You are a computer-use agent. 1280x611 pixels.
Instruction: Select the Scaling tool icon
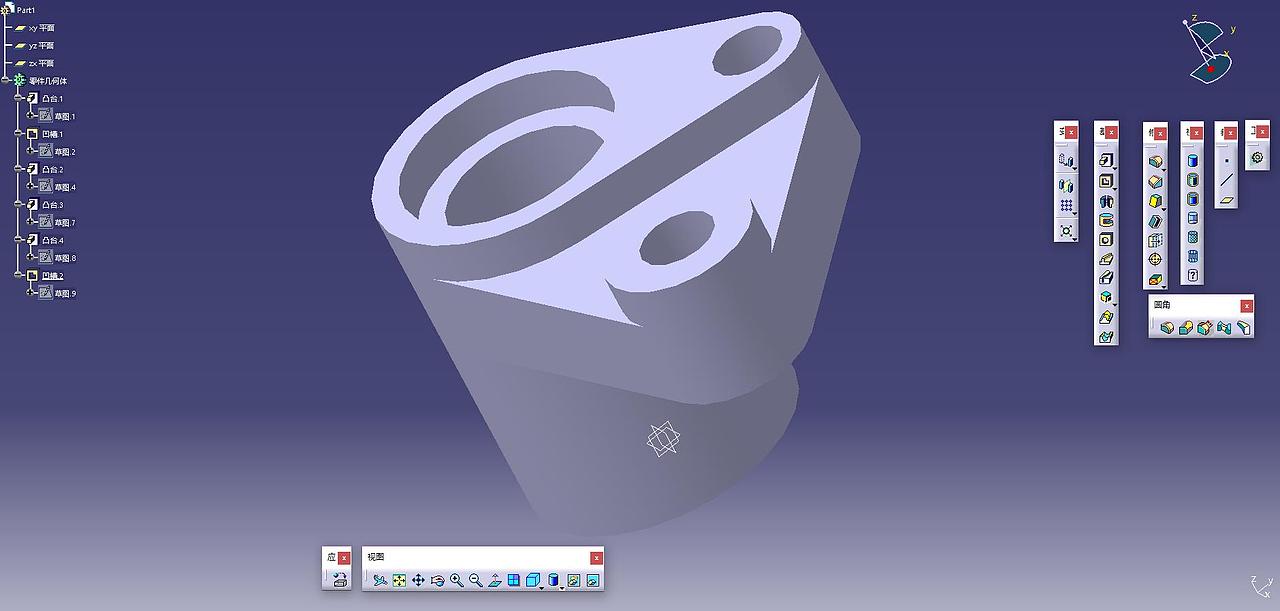1066,231
